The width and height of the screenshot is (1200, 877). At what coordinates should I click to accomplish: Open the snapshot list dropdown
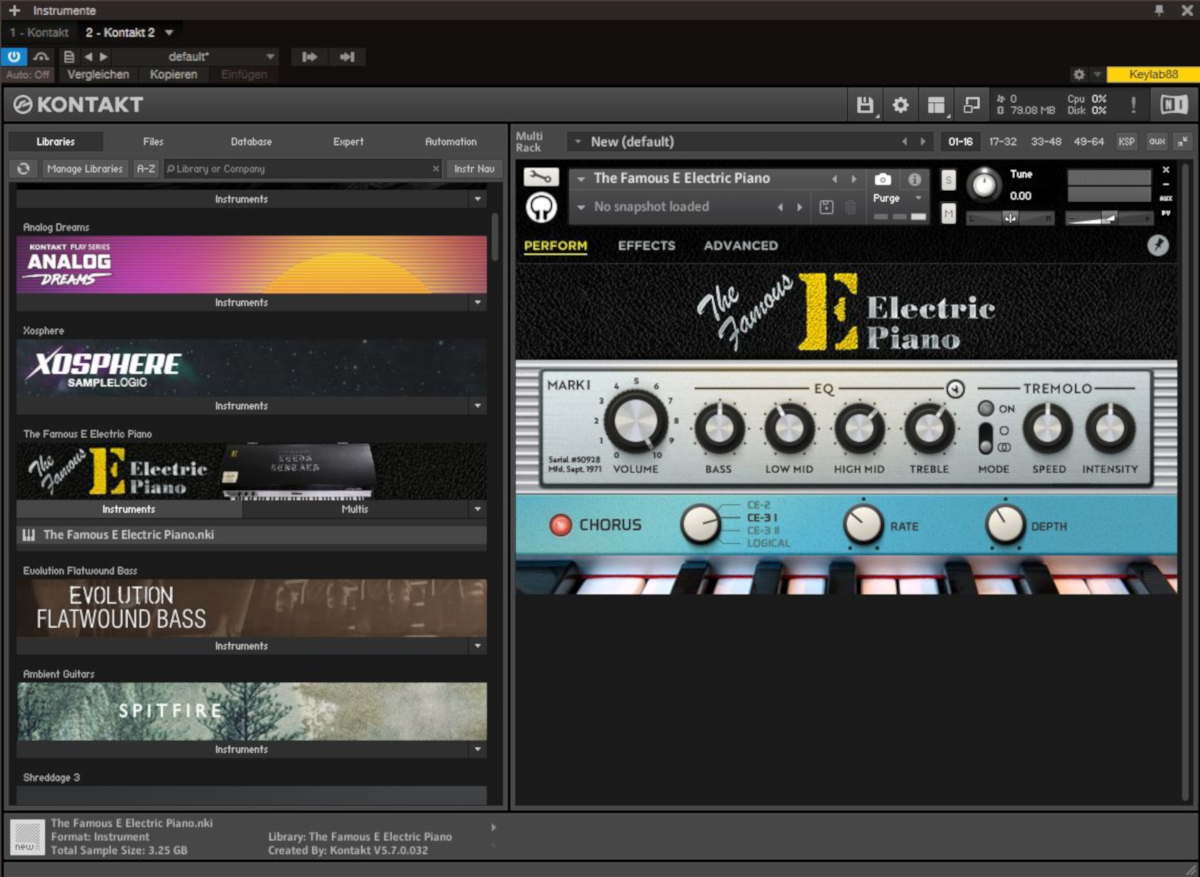click(x=581, y=207)
